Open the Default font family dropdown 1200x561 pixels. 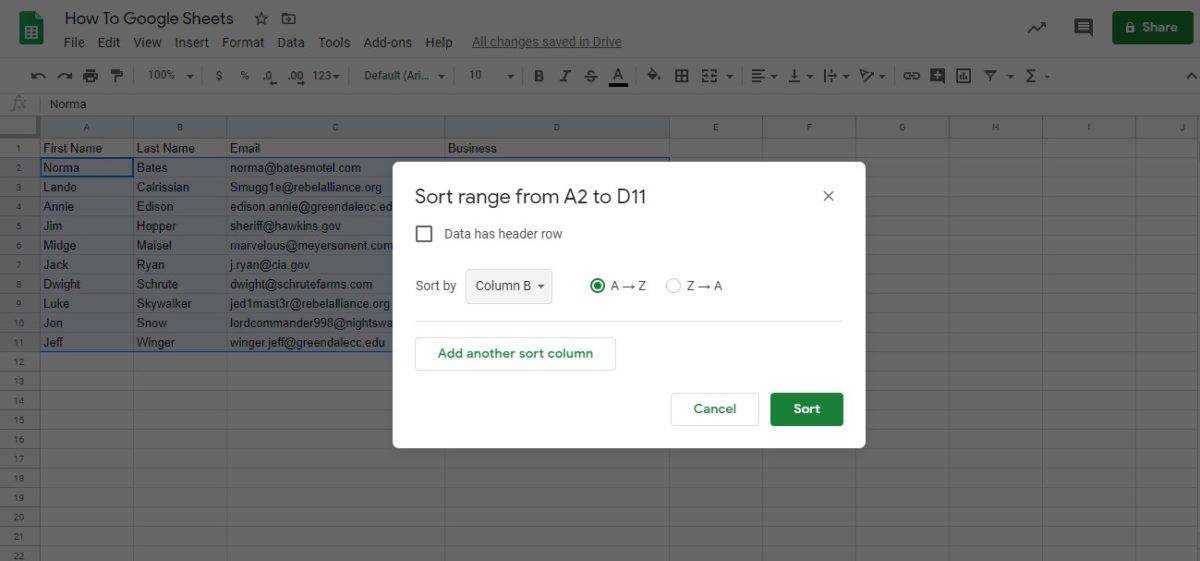(x=403, y=76)
